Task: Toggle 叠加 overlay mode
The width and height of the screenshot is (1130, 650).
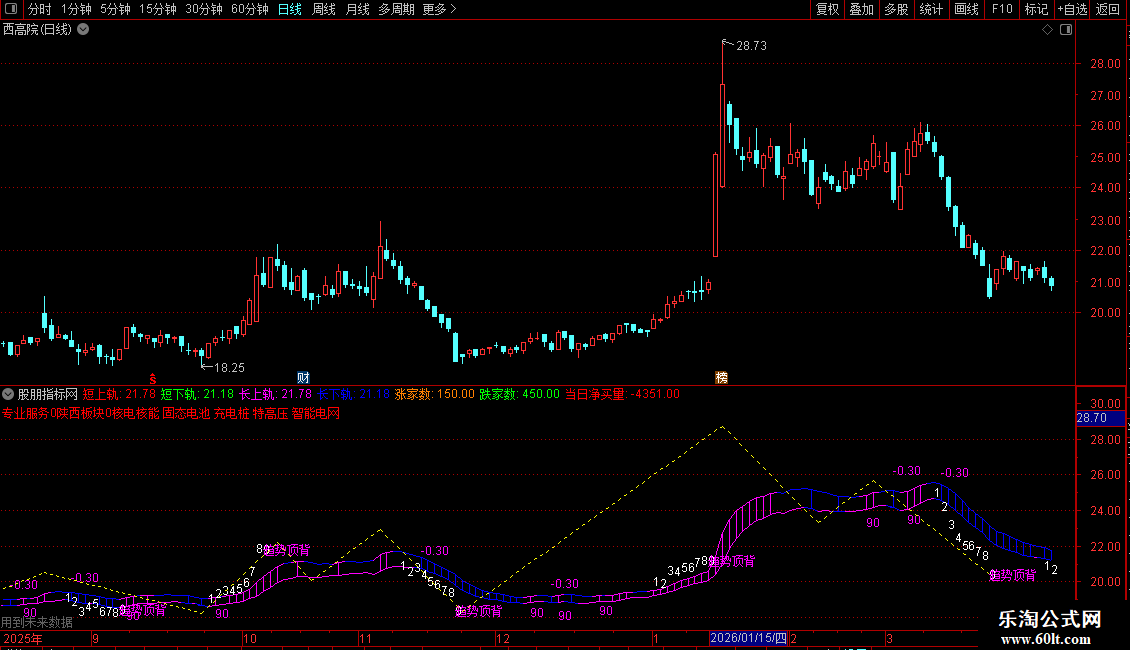Action: click(862, 9)
